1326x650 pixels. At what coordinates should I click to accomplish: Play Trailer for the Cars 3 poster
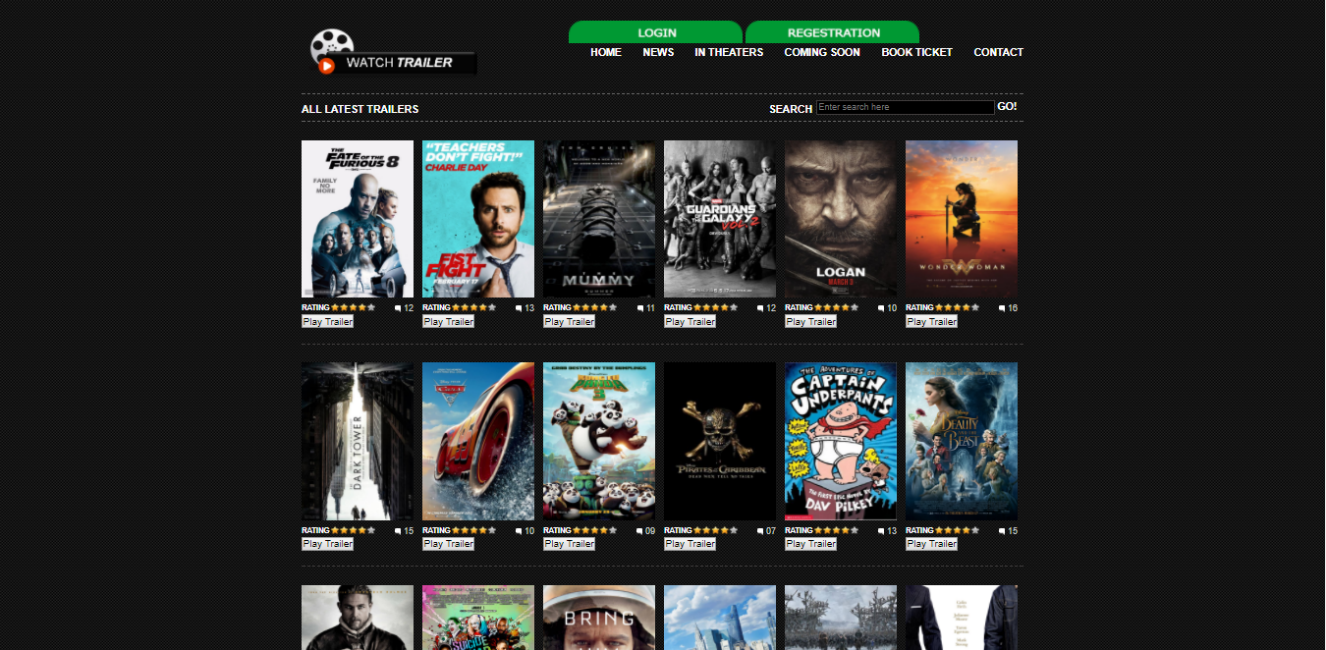448,544
